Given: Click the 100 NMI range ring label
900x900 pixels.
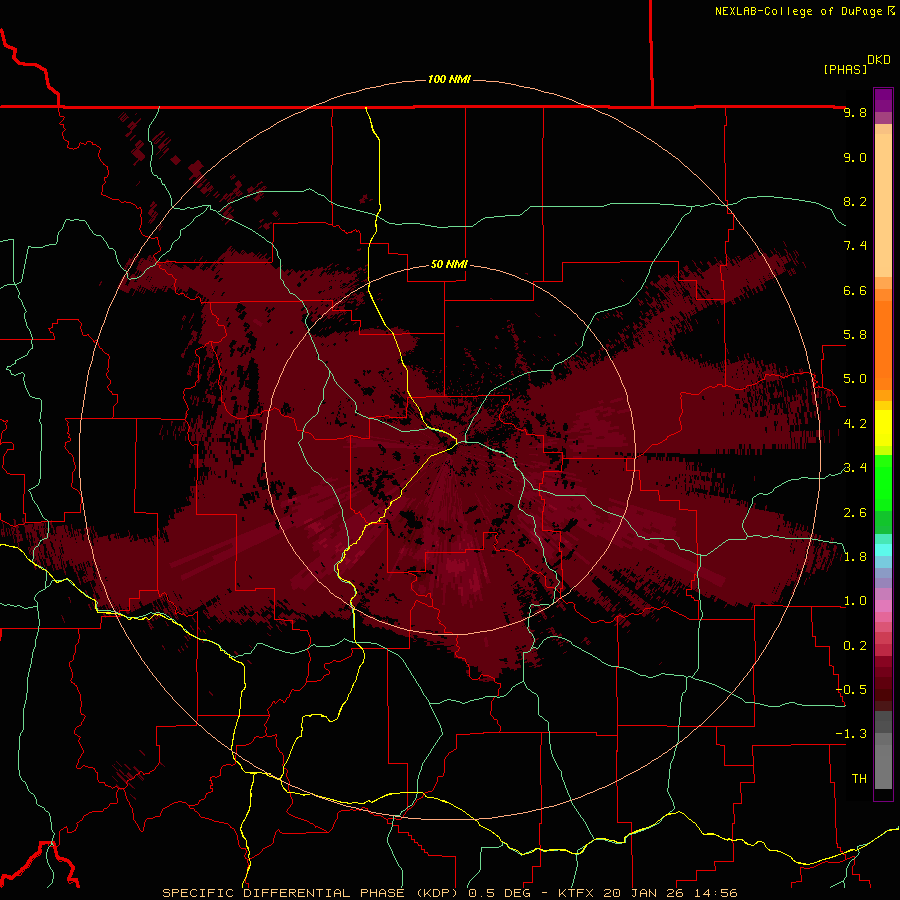Looking at the screenshot, I should click(449, 79).
